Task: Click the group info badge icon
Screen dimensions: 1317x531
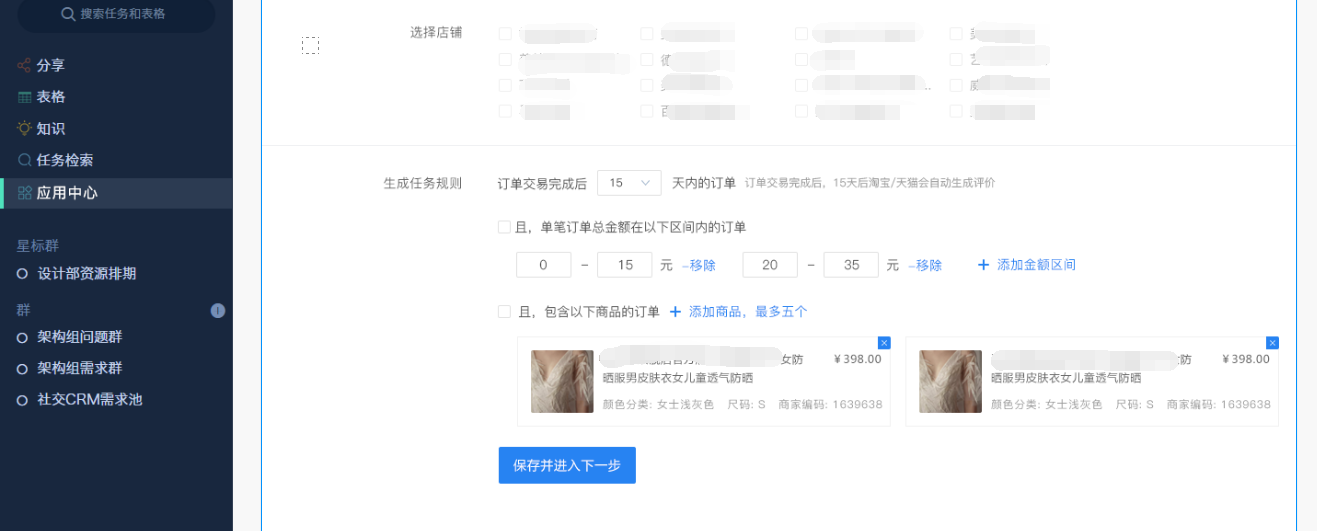Action: point(218,311)
